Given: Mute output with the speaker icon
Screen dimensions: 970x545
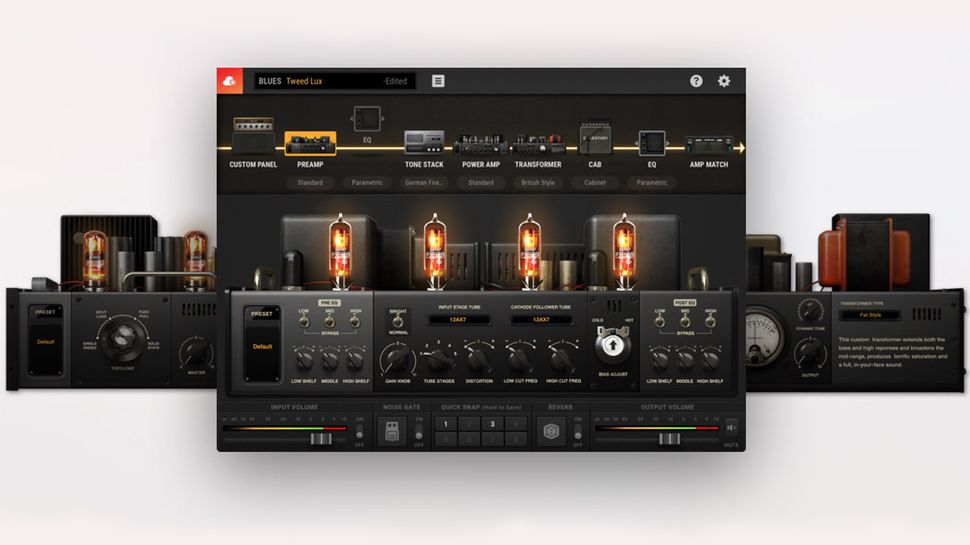Looking at the screenshot, I should tap(731, 427).
